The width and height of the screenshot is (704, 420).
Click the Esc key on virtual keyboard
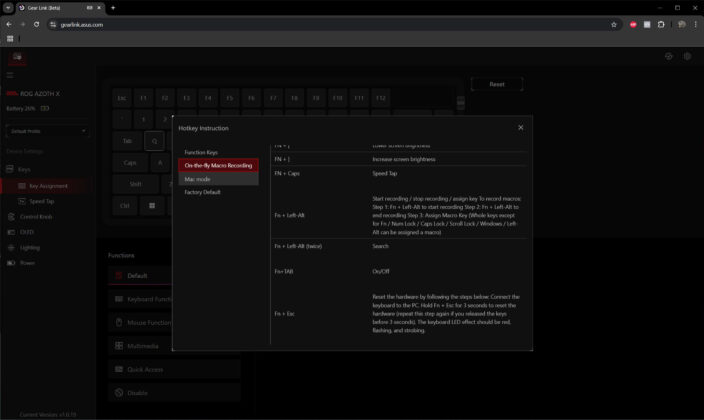coord(122,98)
